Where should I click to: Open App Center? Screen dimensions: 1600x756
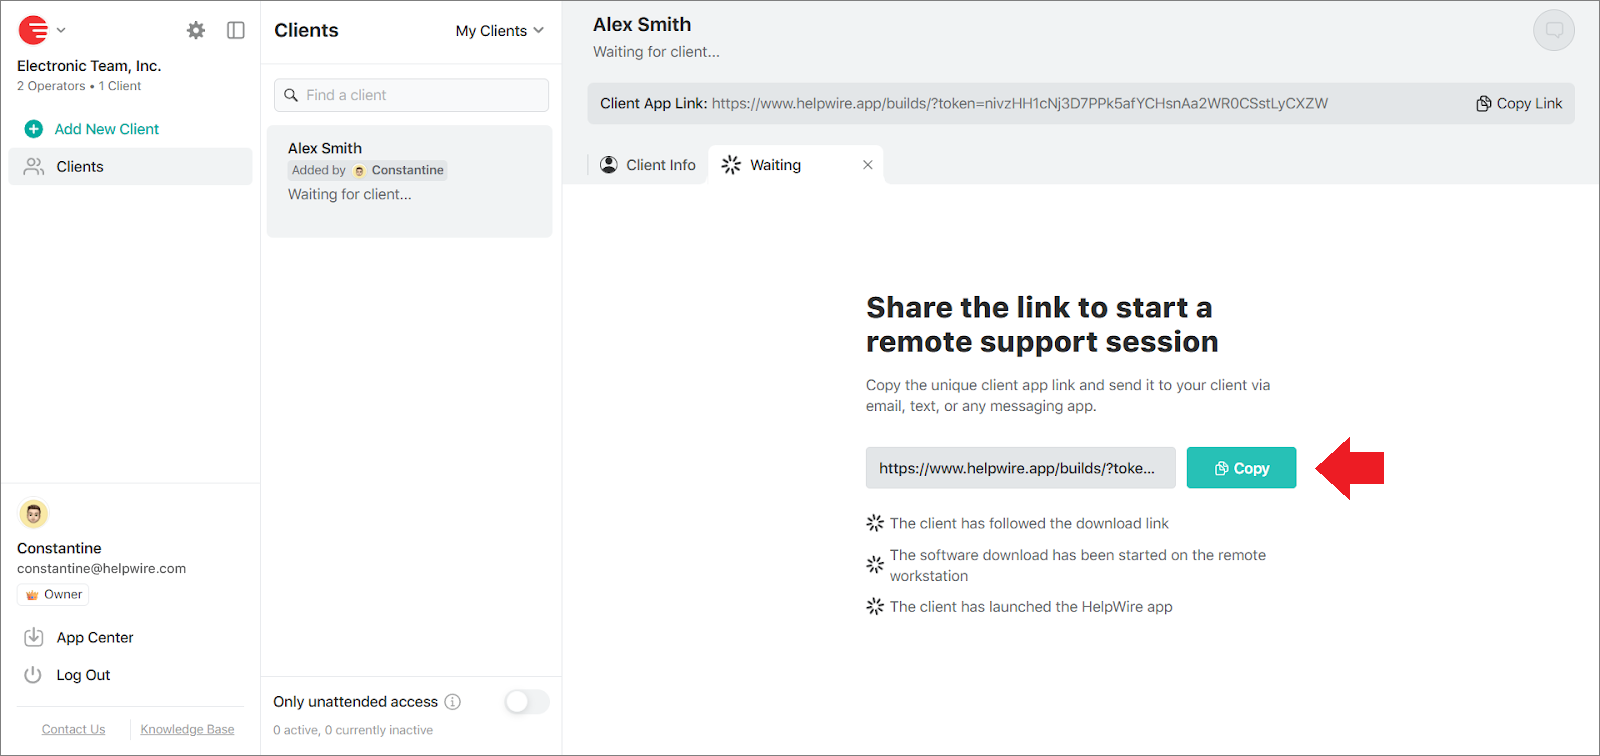click(95, 637)
